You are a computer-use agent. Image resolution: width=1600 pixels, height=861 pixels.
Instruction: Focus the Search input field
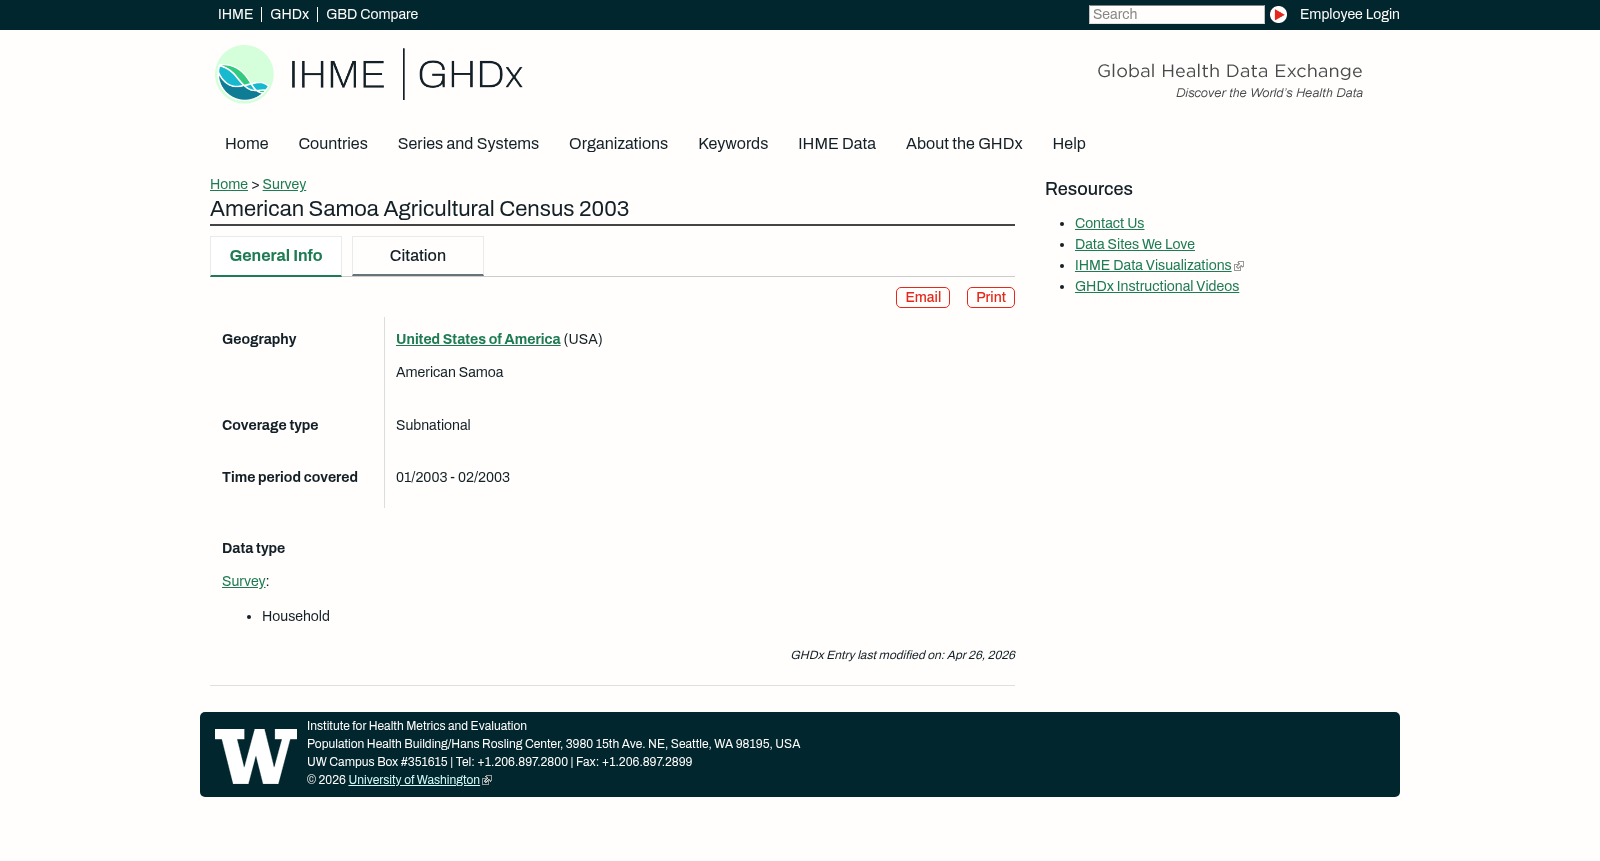pos(1176,14)
